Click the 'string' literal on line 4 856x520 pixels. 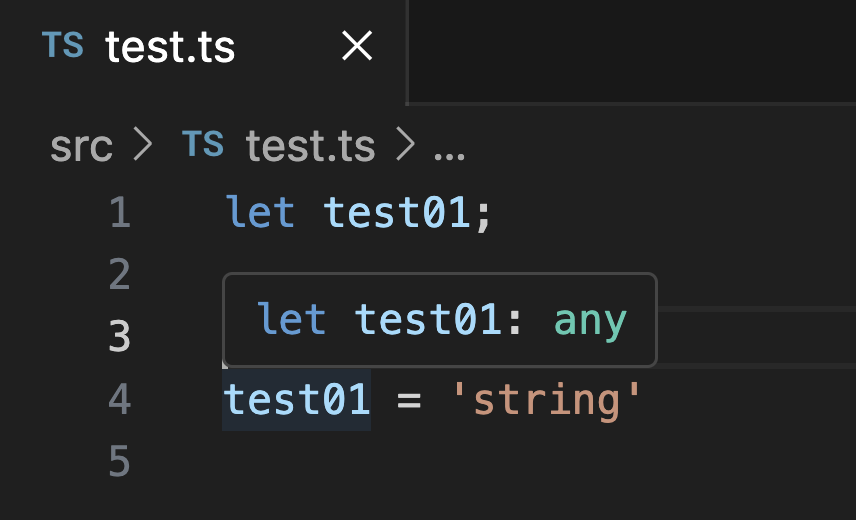[546, 400]
